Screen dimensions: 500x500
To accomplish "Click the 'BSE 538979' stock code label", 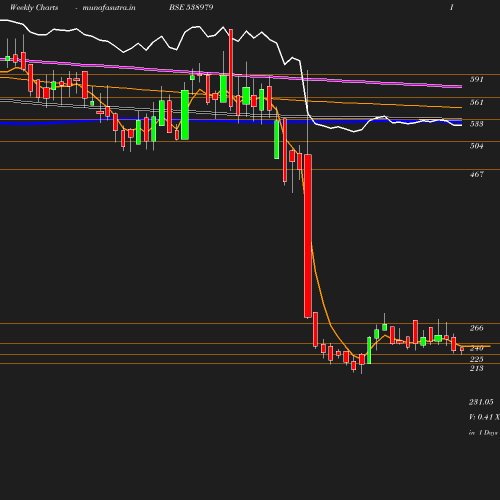I will pyautogui.click(x=191, y=7).
